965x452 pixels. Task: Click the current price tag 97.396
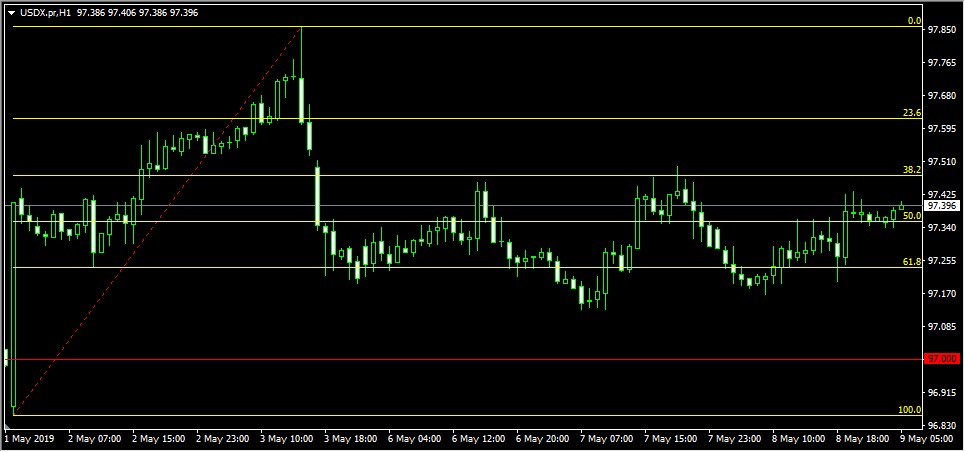942,205
